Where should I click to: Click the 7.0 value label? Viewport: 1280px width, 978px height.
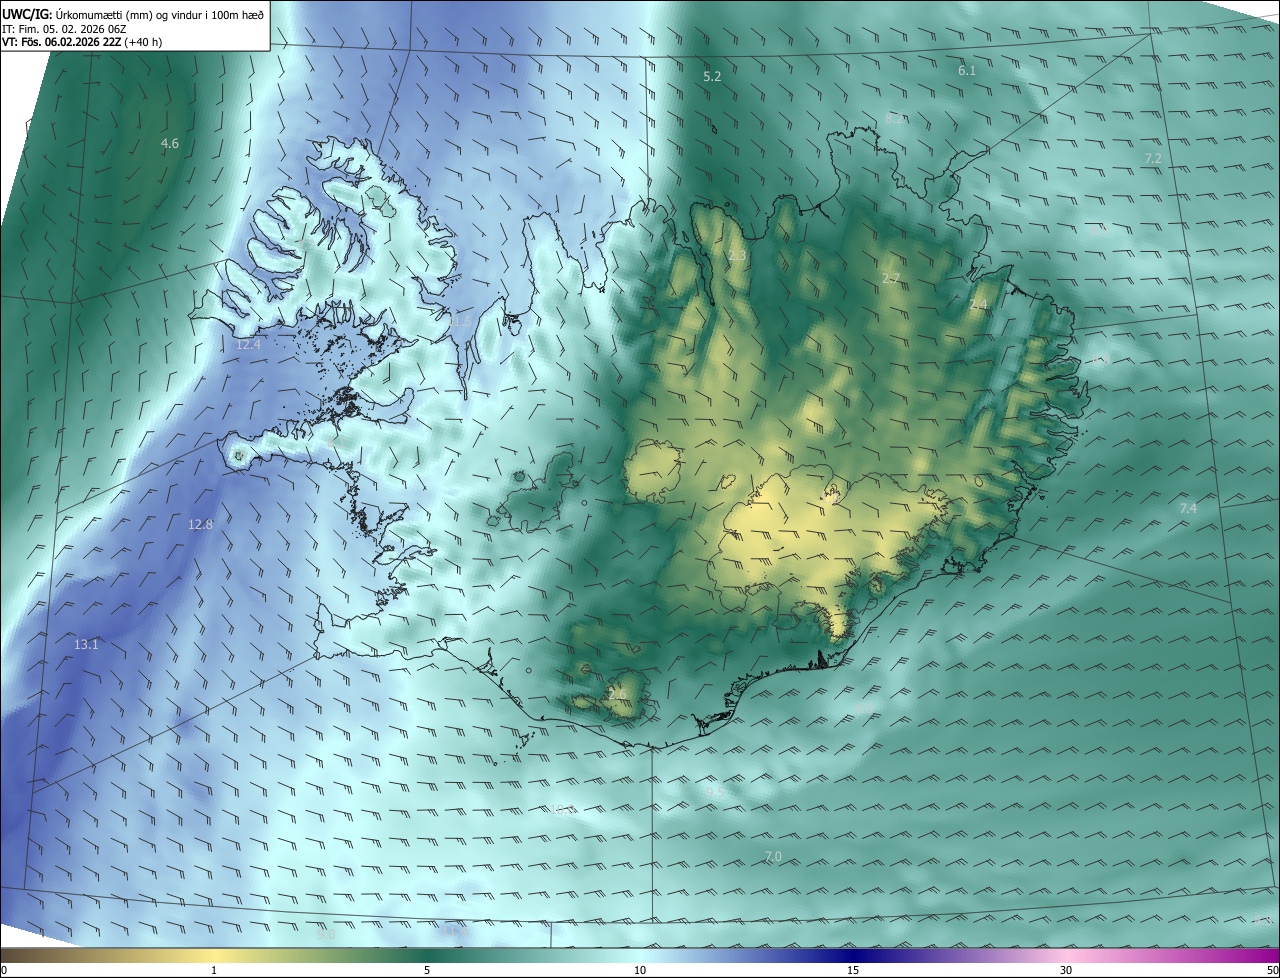[773, 857]
